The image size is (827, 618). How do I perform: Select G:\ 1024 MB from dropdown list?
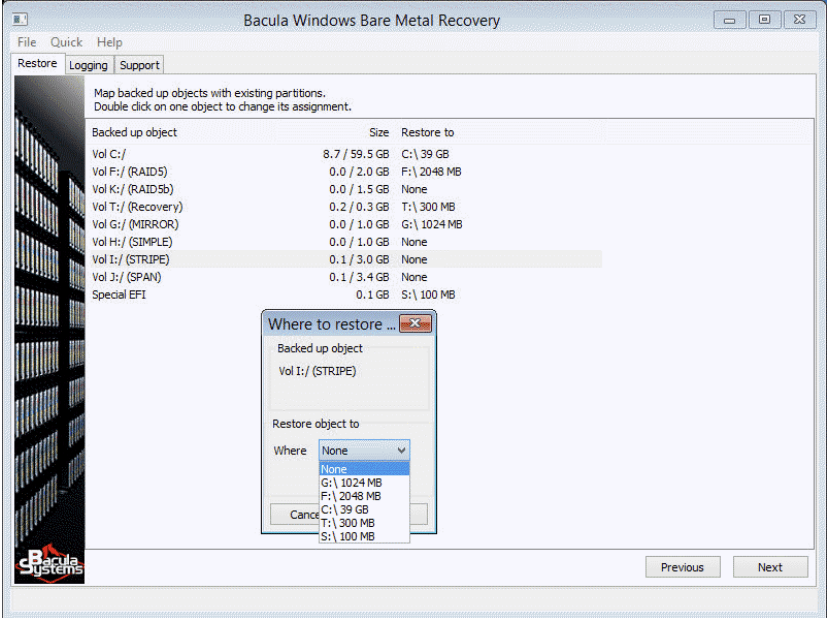351,483
